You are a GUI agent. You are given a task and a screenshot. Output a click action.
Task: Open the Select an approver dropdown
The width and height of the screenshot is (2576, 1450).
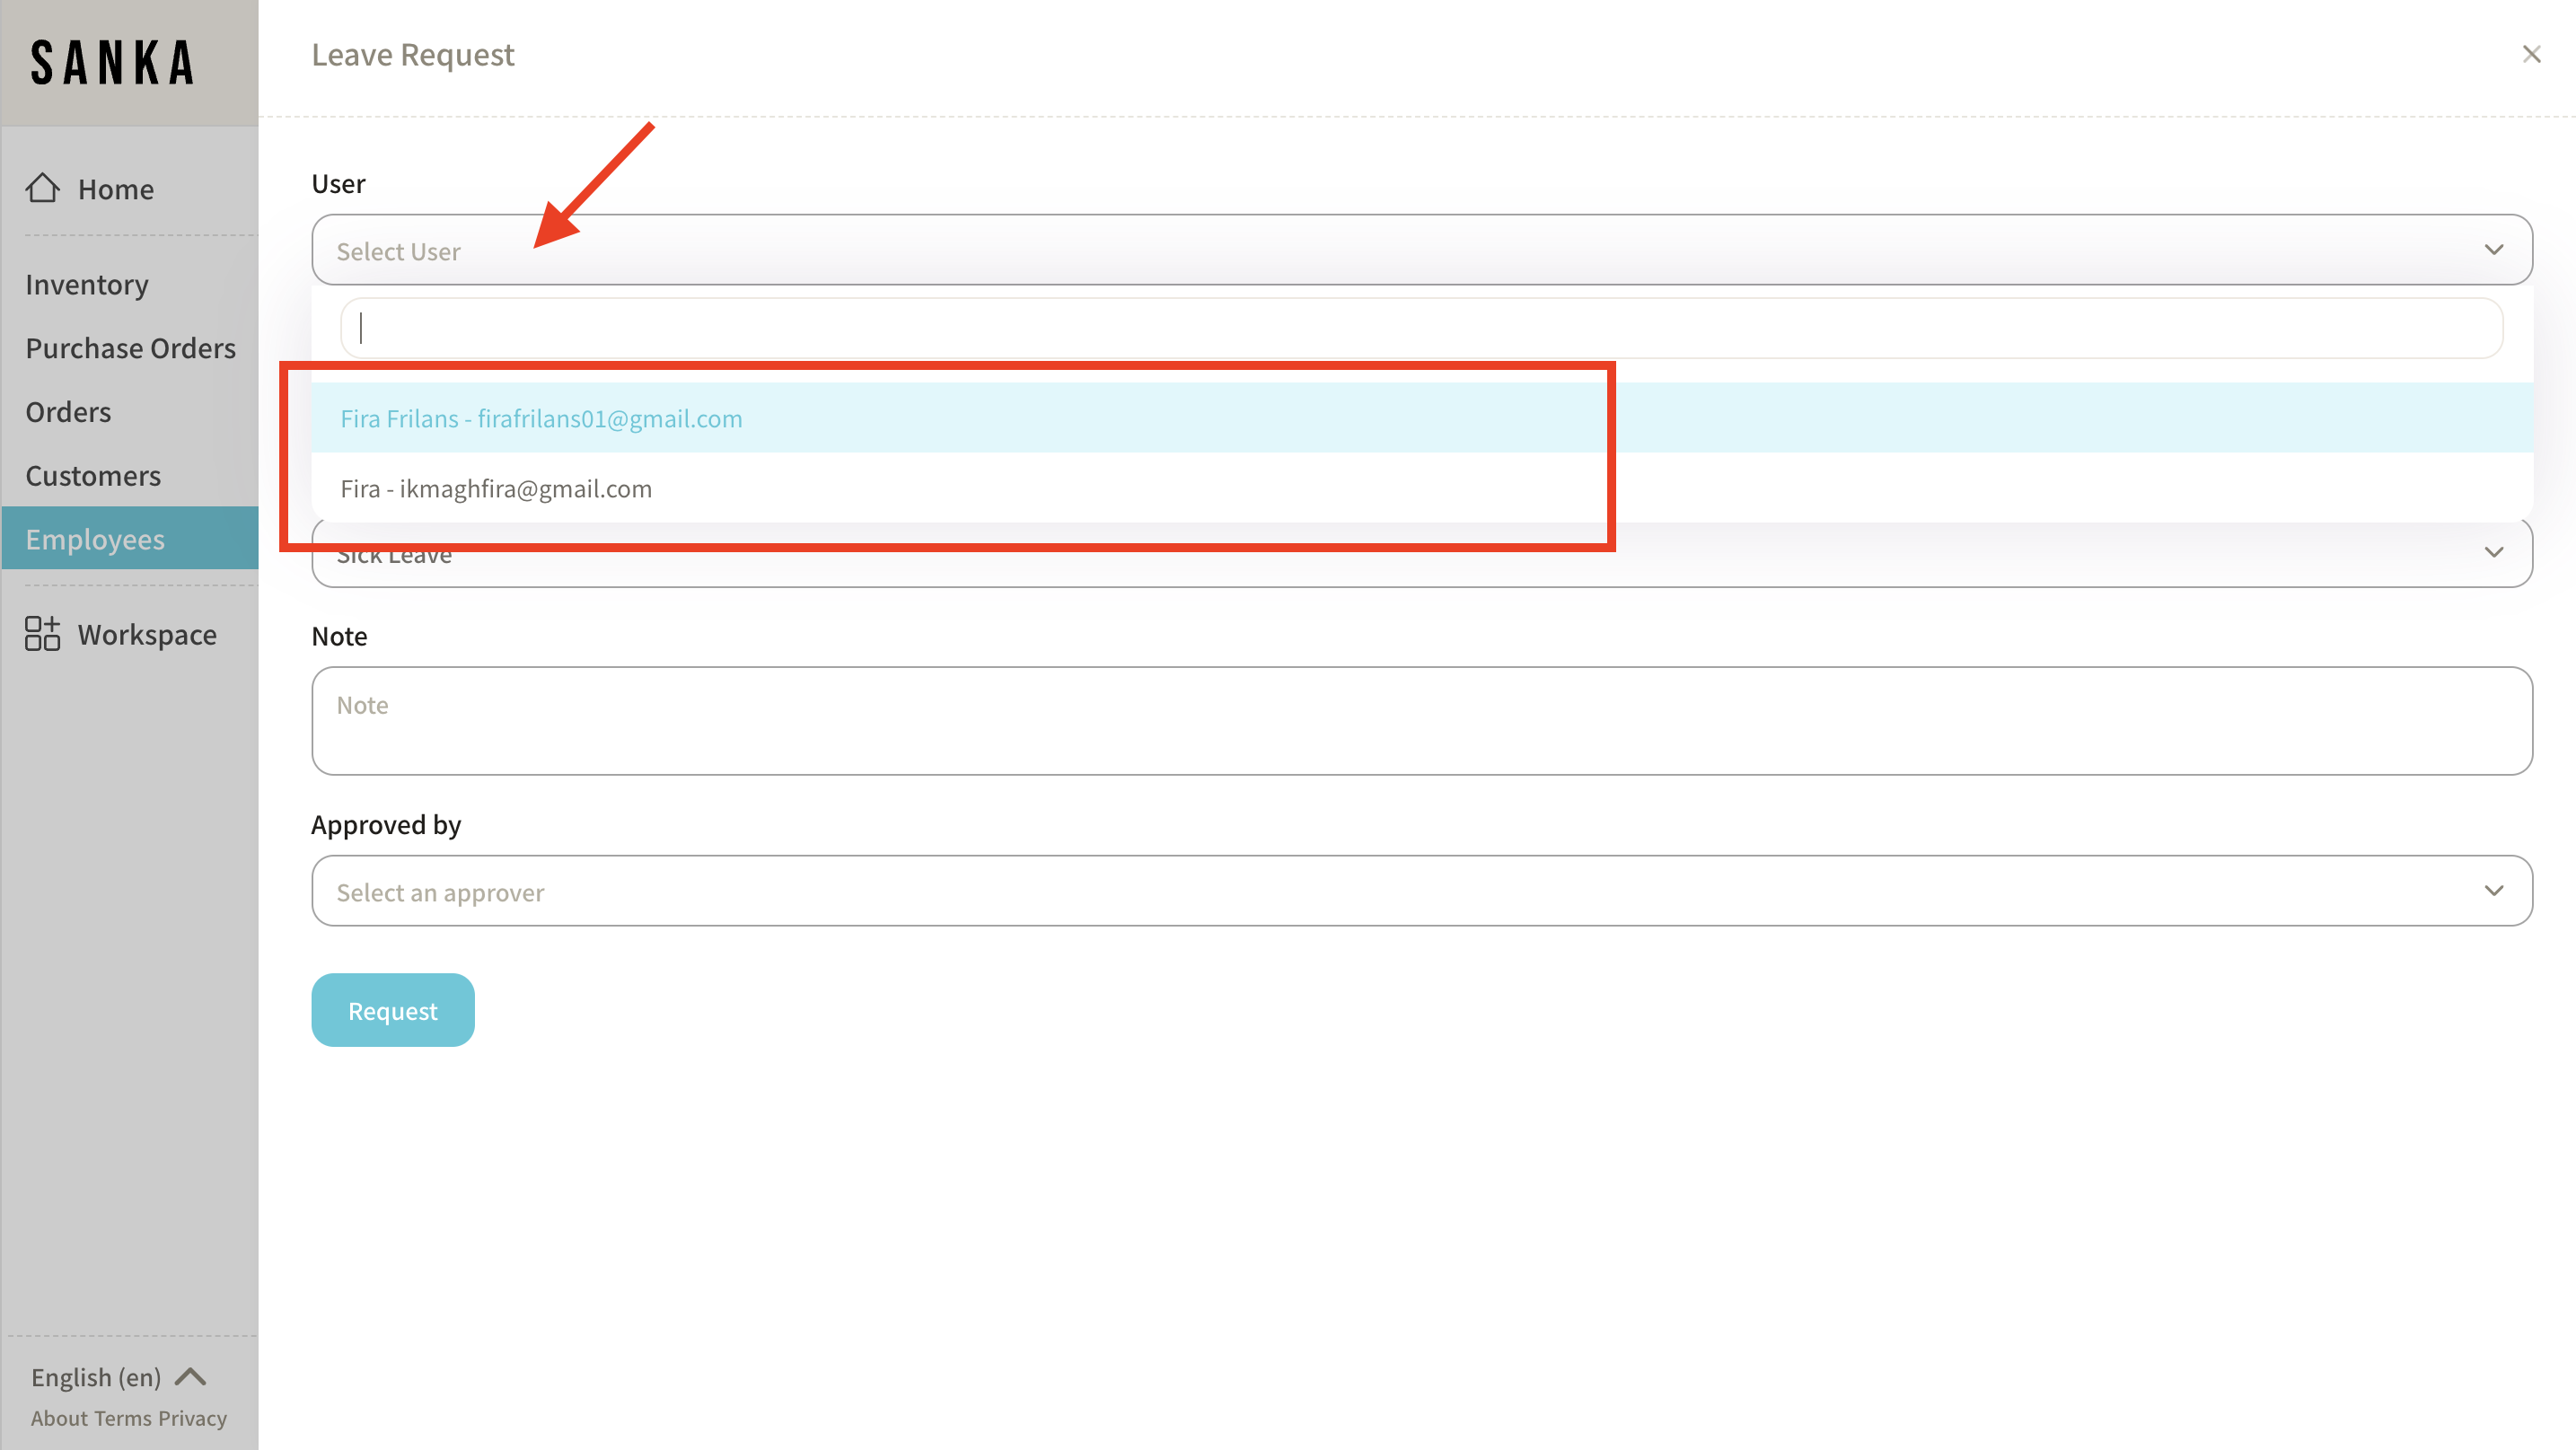coord(1420,891)
